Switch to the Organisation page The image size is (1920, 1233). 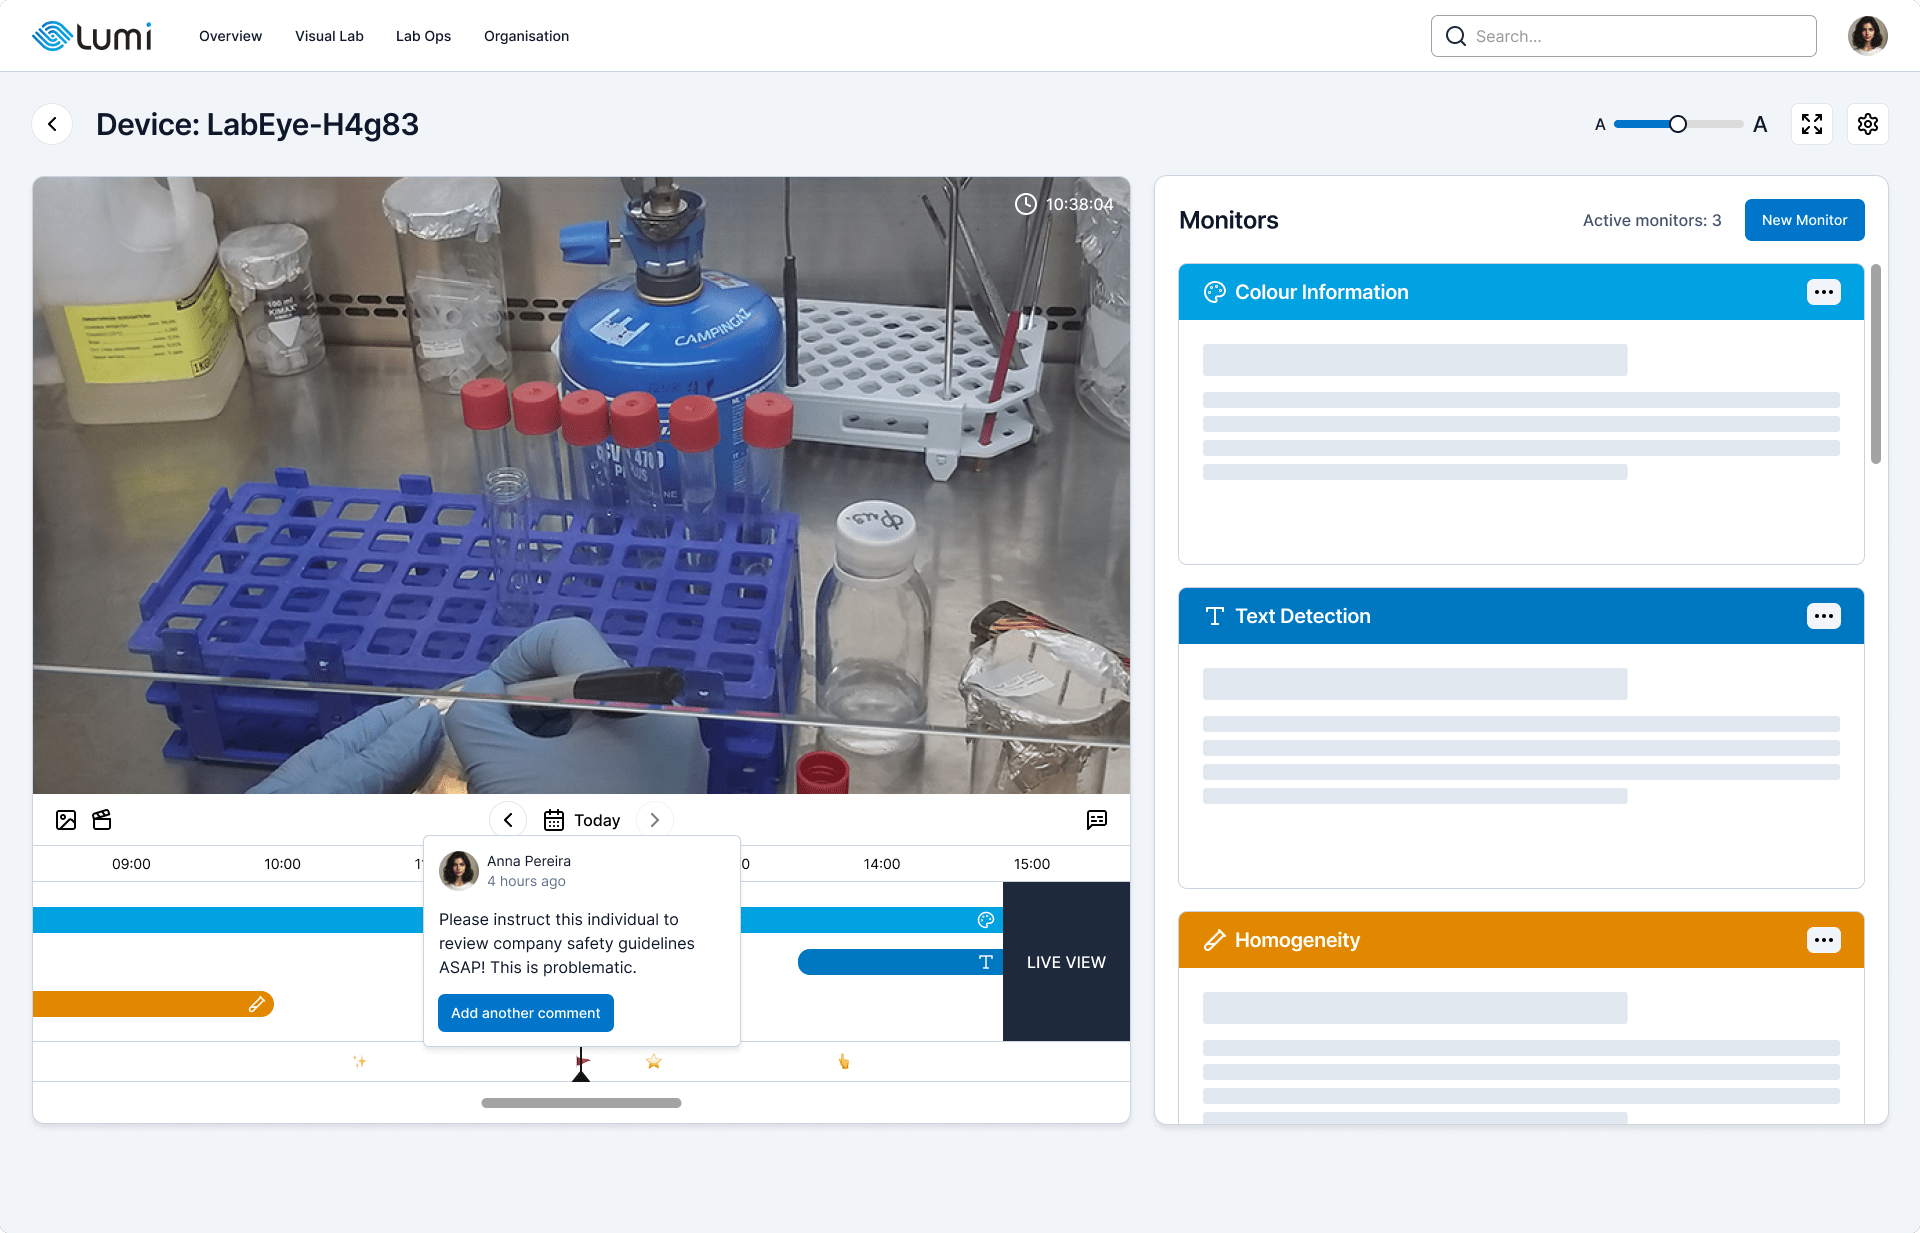click(526, 36)
